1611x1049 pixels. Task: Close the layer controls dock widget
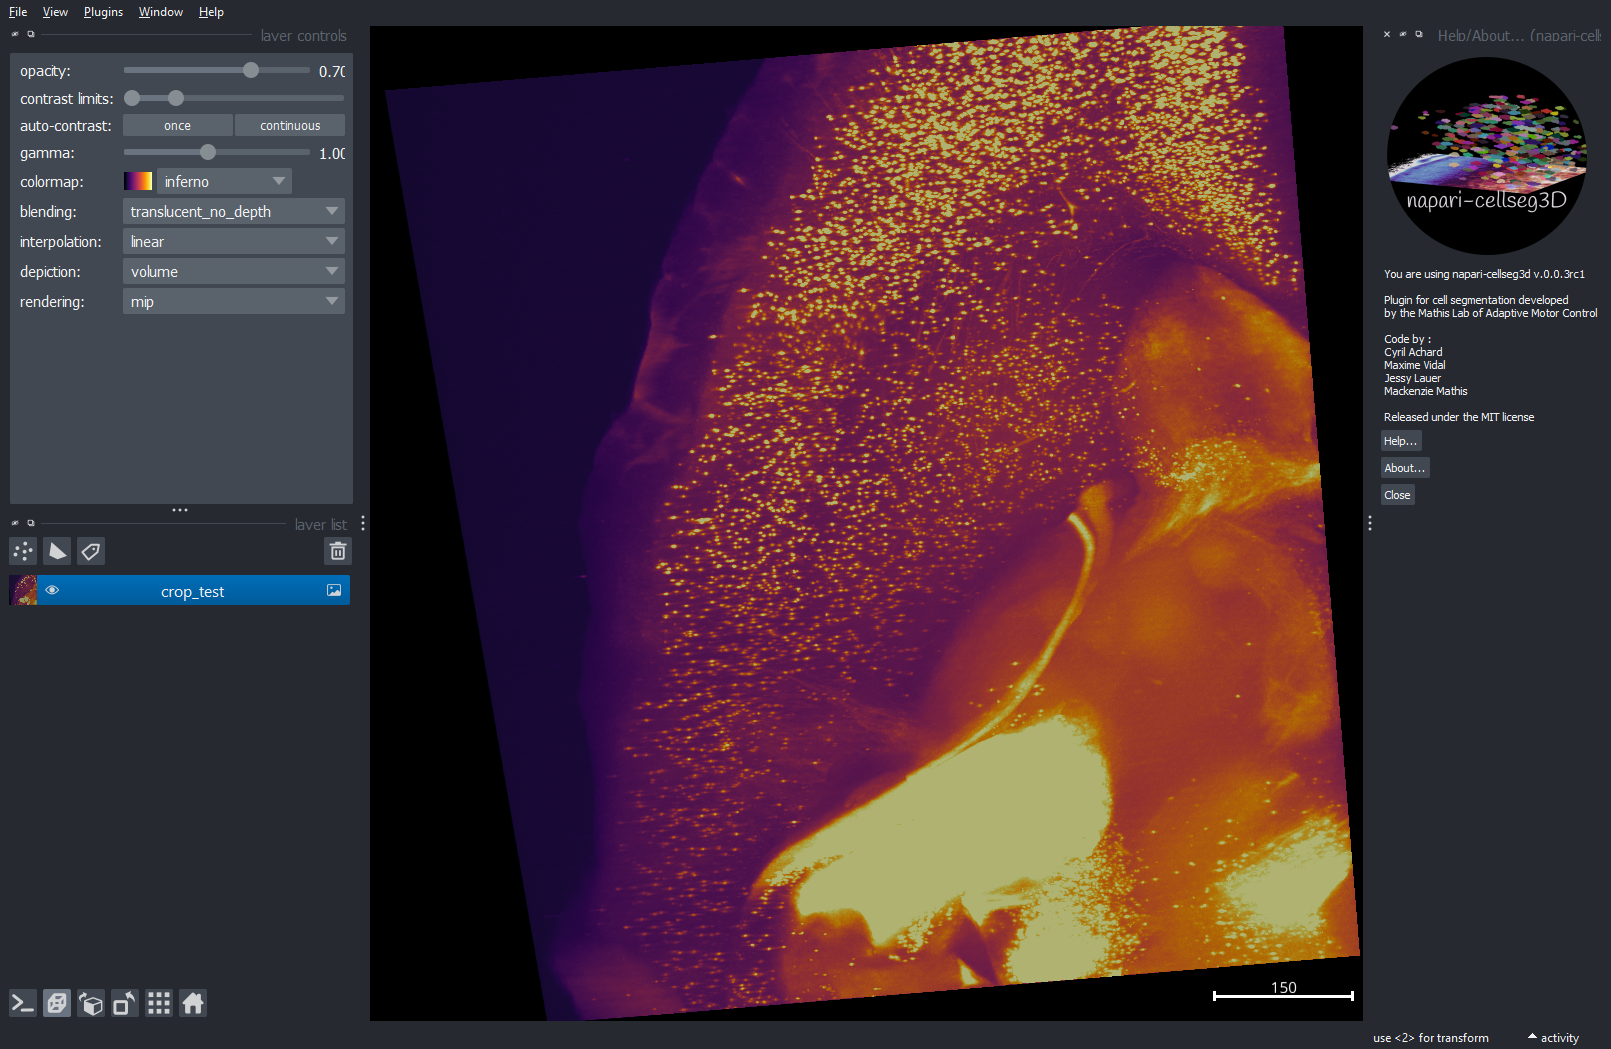15,34
